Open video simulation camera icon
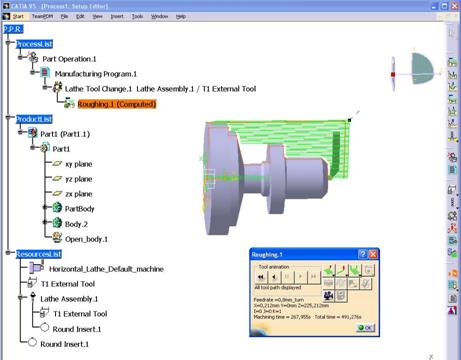Screen dimensions: 461x360 pos(329,296)
